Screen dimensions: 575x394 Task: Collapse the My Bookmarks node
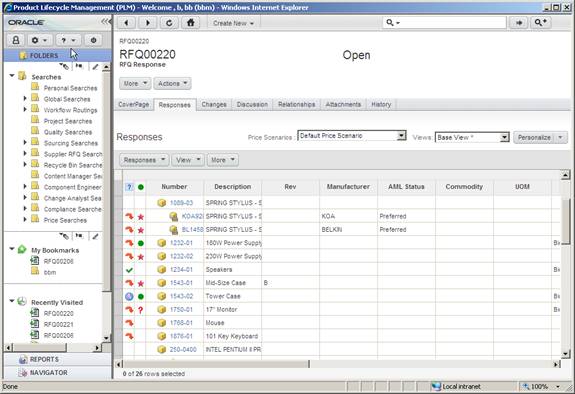point(12,249)
